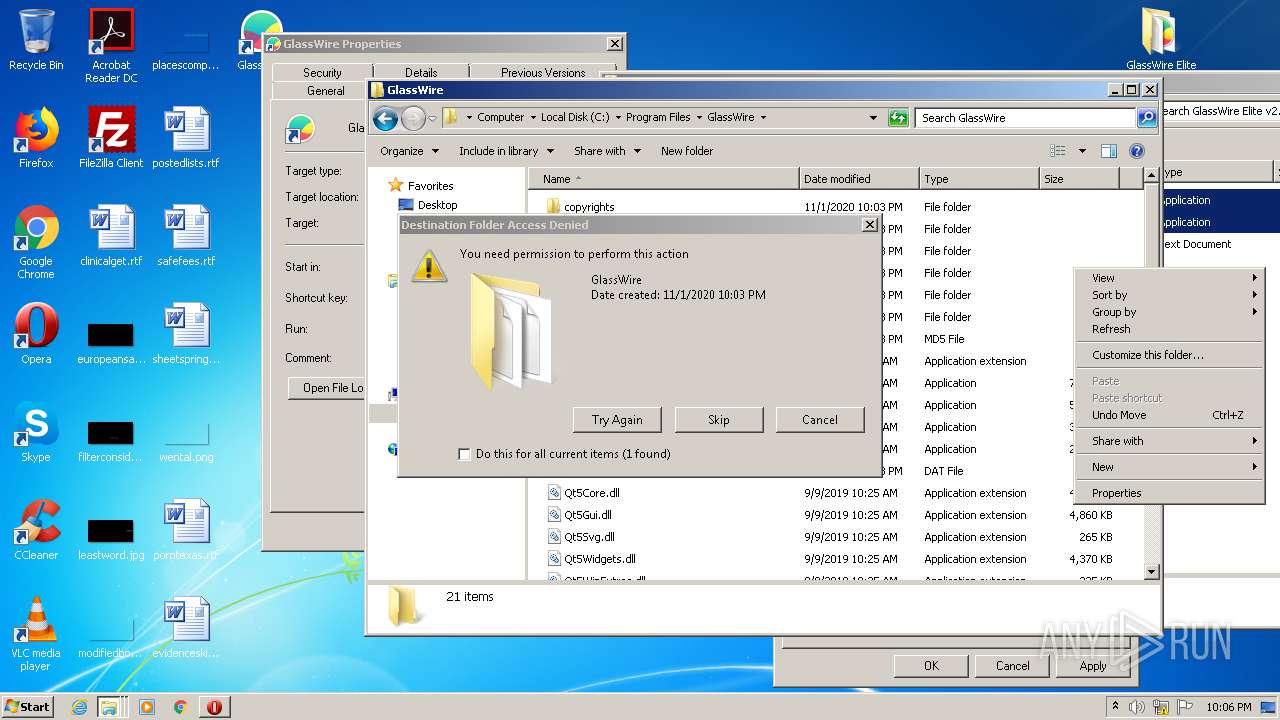Cancel the access denied dialog
Screen dimensions: 1280x720
click(820, 420)
